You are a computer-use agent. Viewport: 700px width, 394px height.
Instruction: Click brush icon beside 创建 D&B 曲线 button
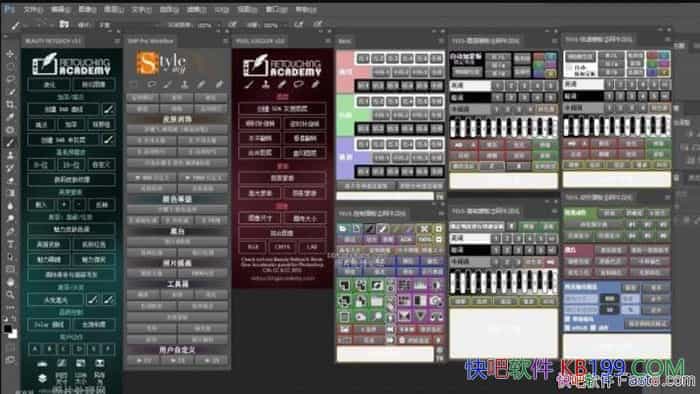108,109
